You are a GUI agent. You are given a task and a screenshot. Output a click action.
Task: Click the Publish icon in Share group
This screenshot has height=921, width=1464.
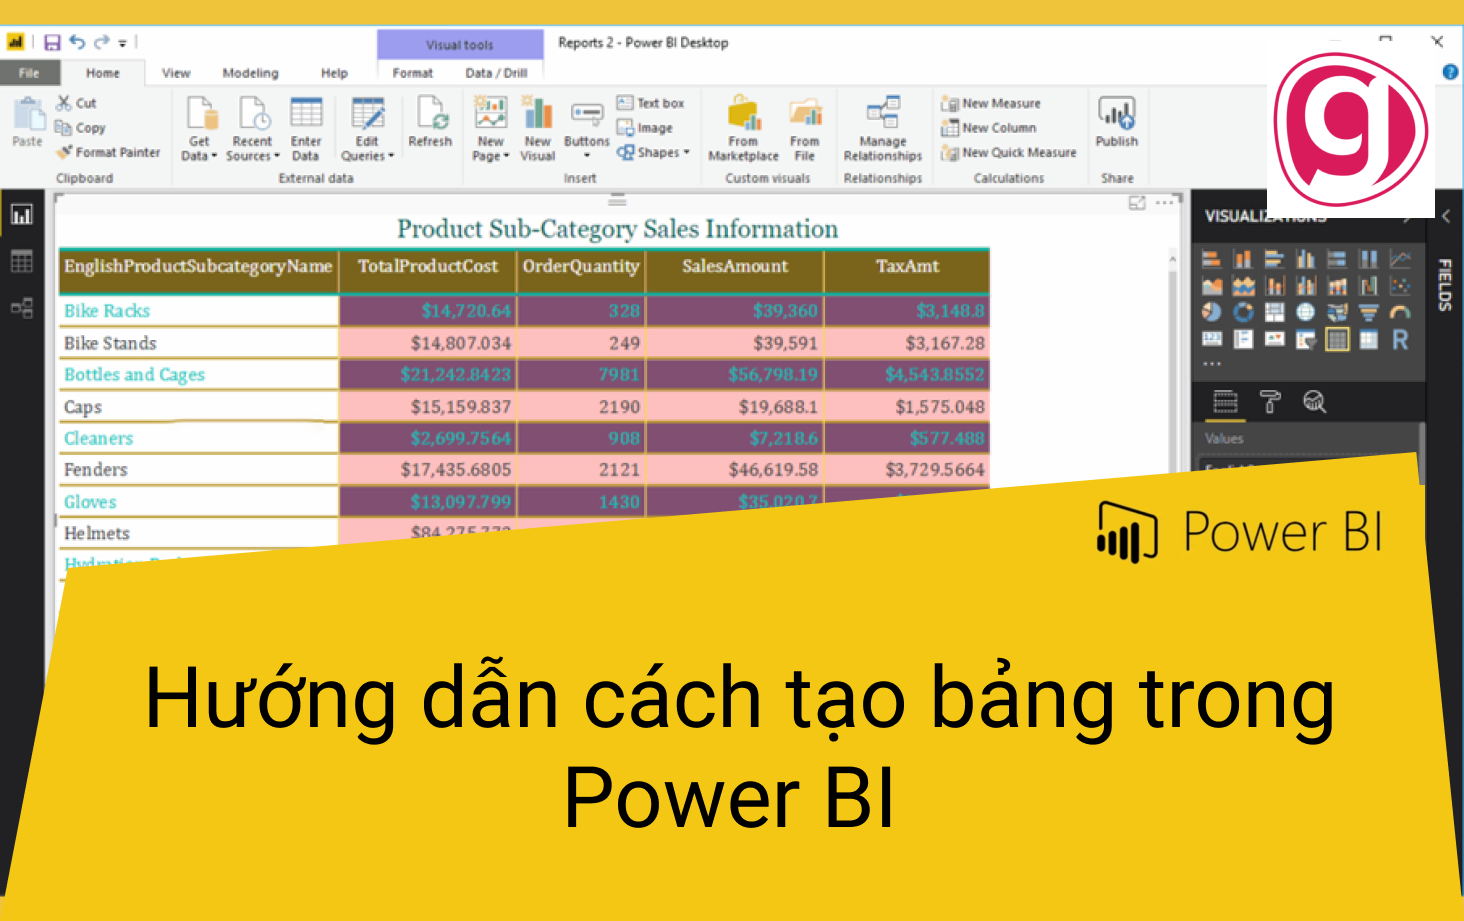[x=1116, y=118]
